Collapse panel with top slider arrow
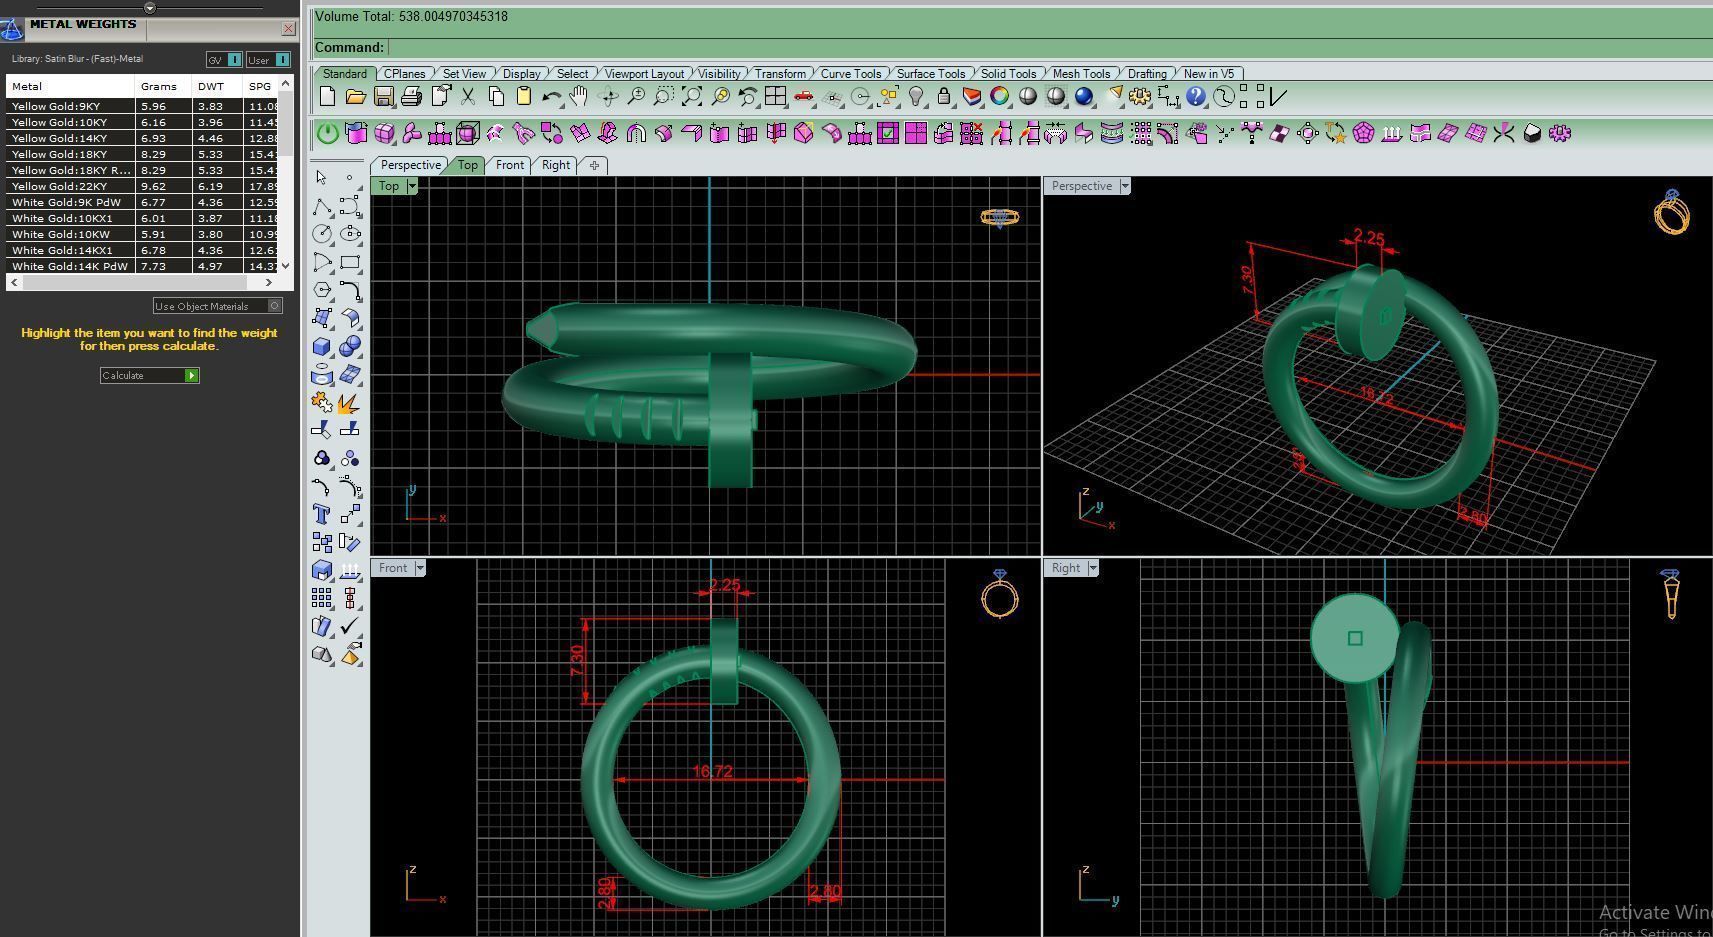 point(150,8)
